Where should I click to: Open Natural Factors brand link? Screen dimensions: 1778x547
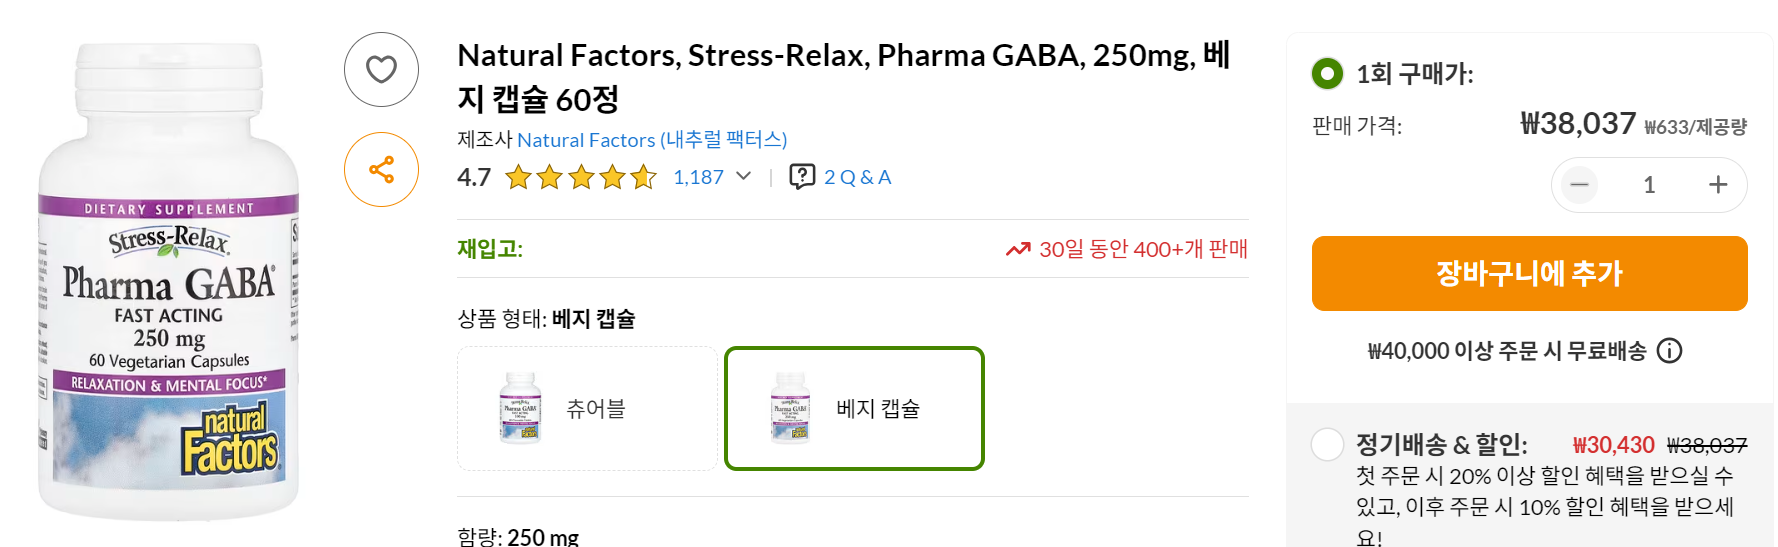(652, 140)
